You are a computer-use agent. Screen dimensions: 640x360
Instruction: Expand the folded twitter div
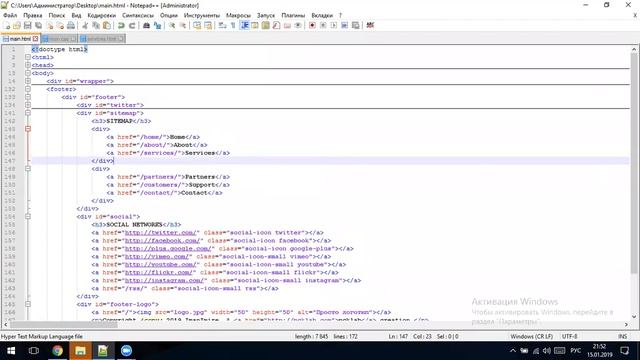[28, 105]
